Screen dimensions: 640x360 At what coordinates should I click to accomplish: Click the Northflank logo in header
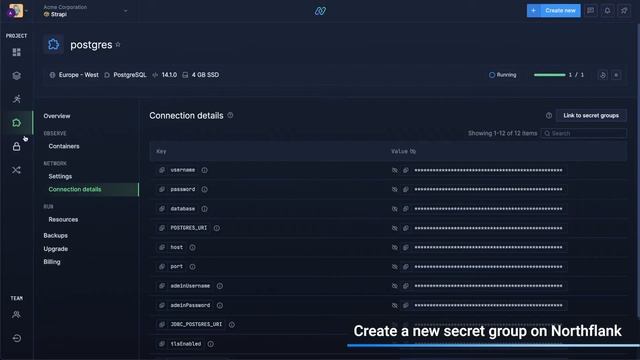pos(320,11)
